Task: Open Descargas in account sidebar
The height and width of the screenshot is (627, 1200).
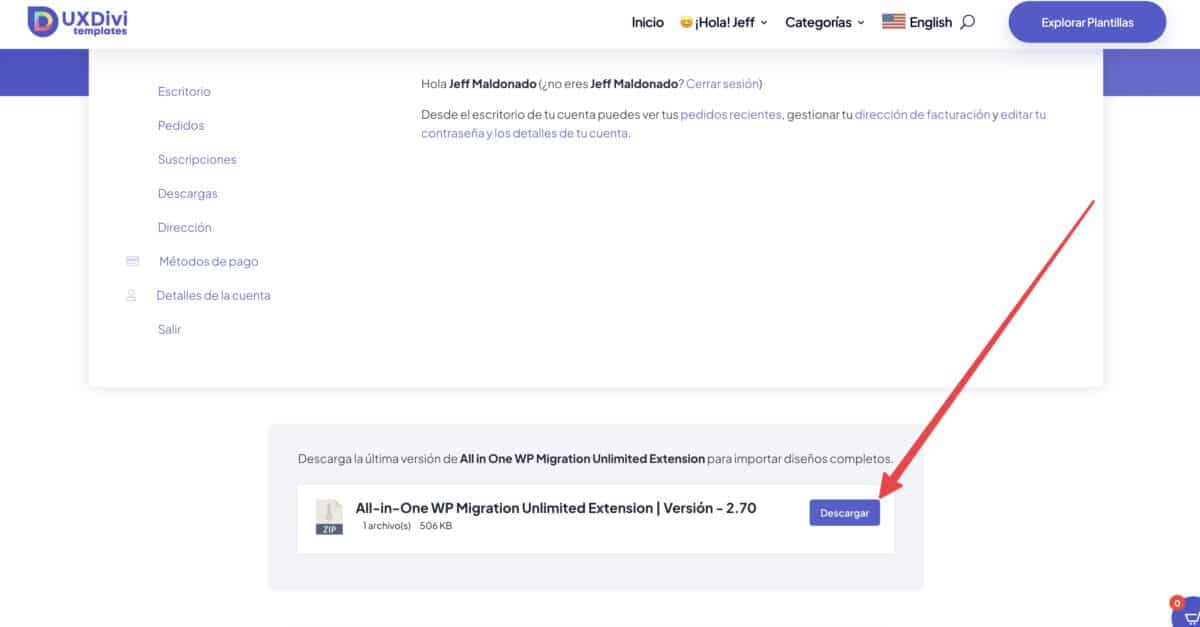Action: coord(187,193)
